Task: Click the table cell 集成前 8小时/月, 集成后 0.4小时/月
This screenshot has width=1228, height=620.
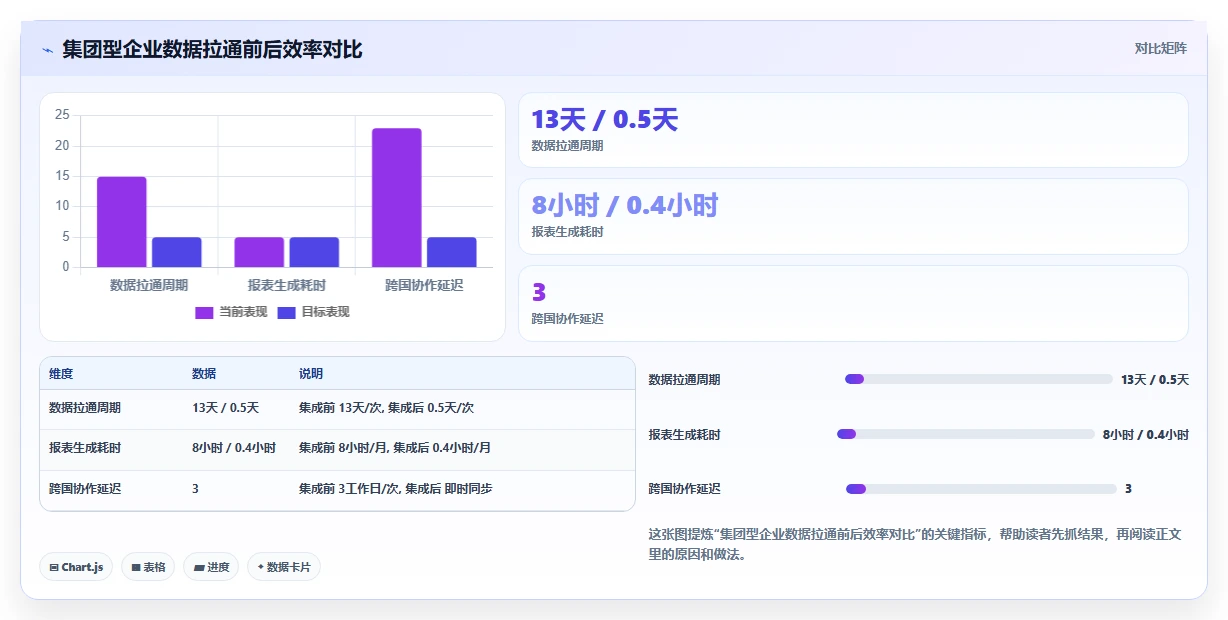Action: (395, 448)
